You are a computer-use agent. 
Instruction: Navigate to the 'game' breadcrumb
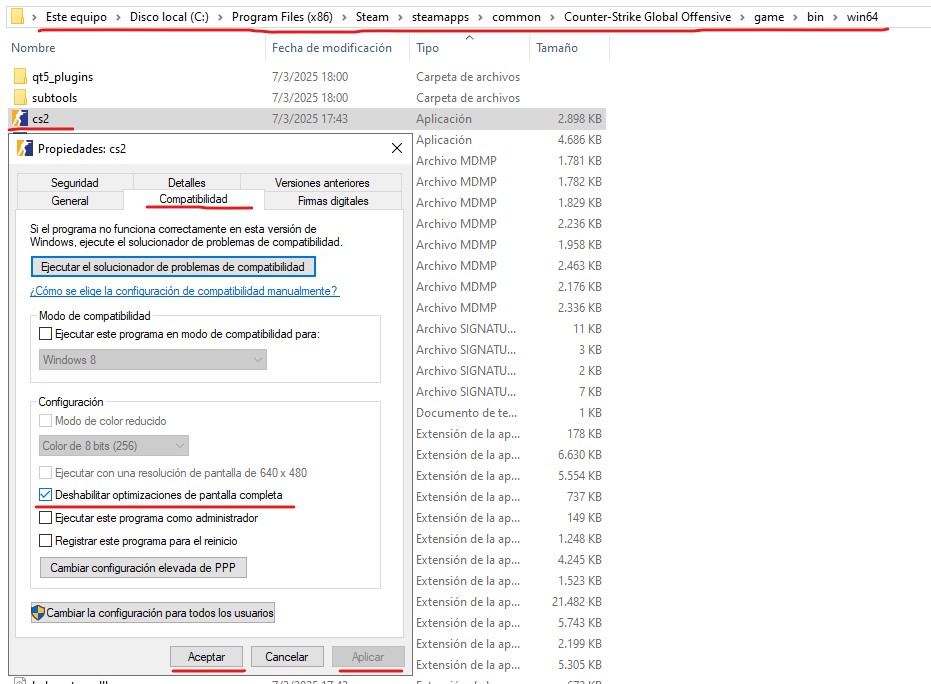769,17
